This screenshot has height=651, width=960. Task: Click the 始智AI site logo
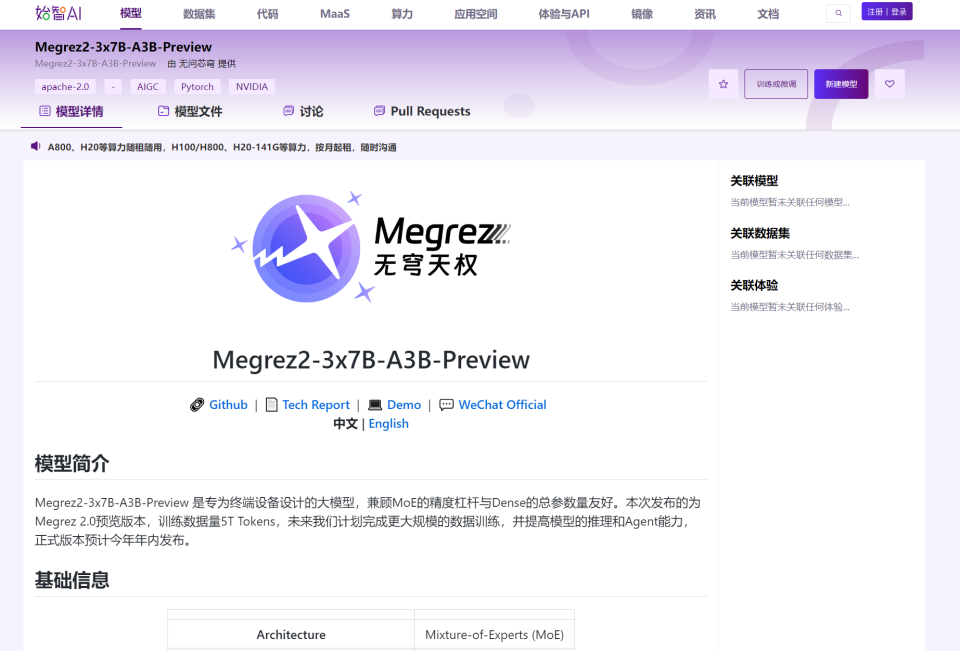click(x=58, y=13)
